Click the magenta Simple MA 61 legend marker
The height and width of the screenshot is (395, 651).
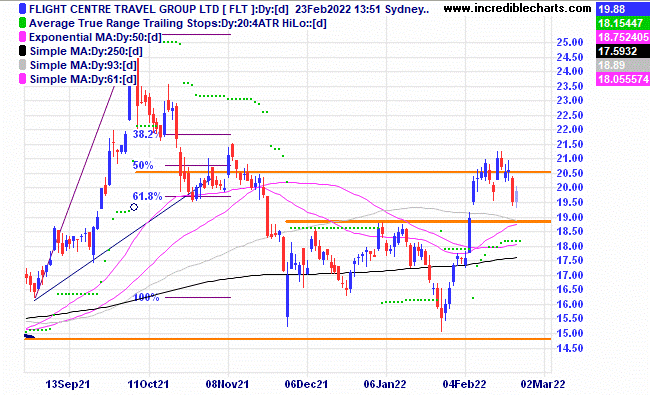[x=22, y=79]
